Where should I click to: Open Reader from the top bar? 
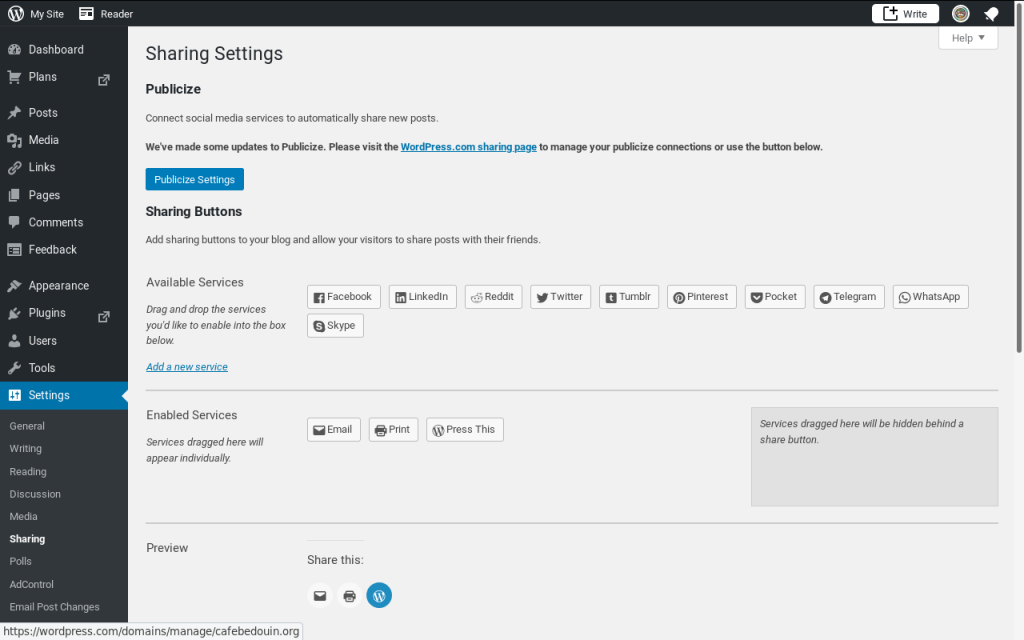(106, 14)
